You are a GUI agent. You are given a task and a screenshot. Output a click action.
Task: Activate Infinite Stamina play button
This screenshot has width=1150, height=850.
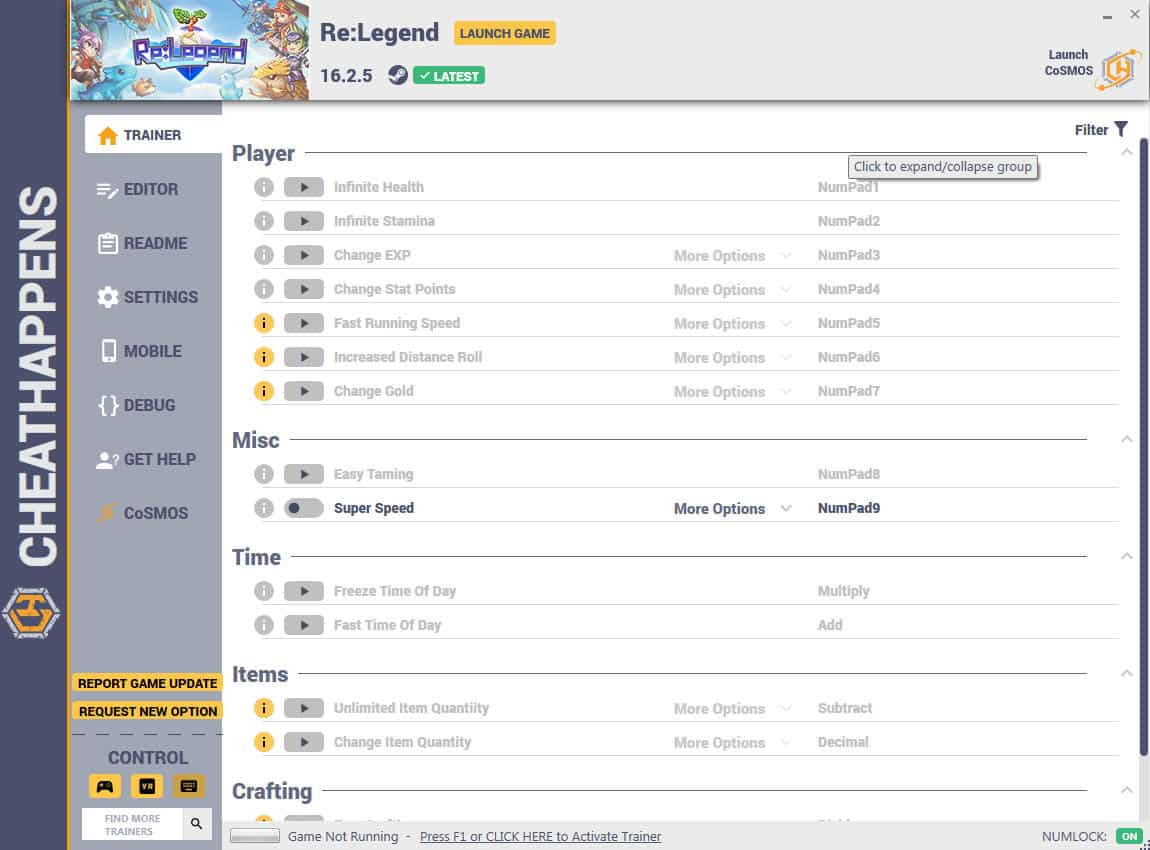click(x=304, y=221)
